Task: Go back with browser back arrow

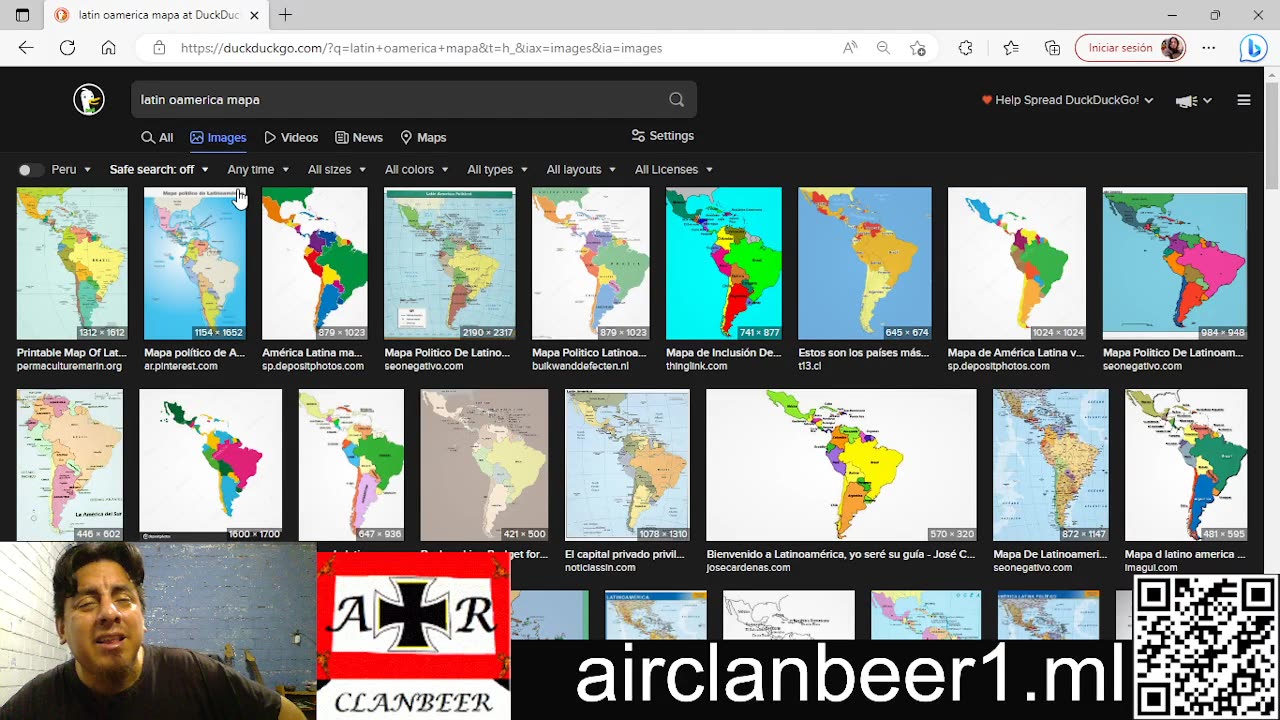Action: [26, 48]
